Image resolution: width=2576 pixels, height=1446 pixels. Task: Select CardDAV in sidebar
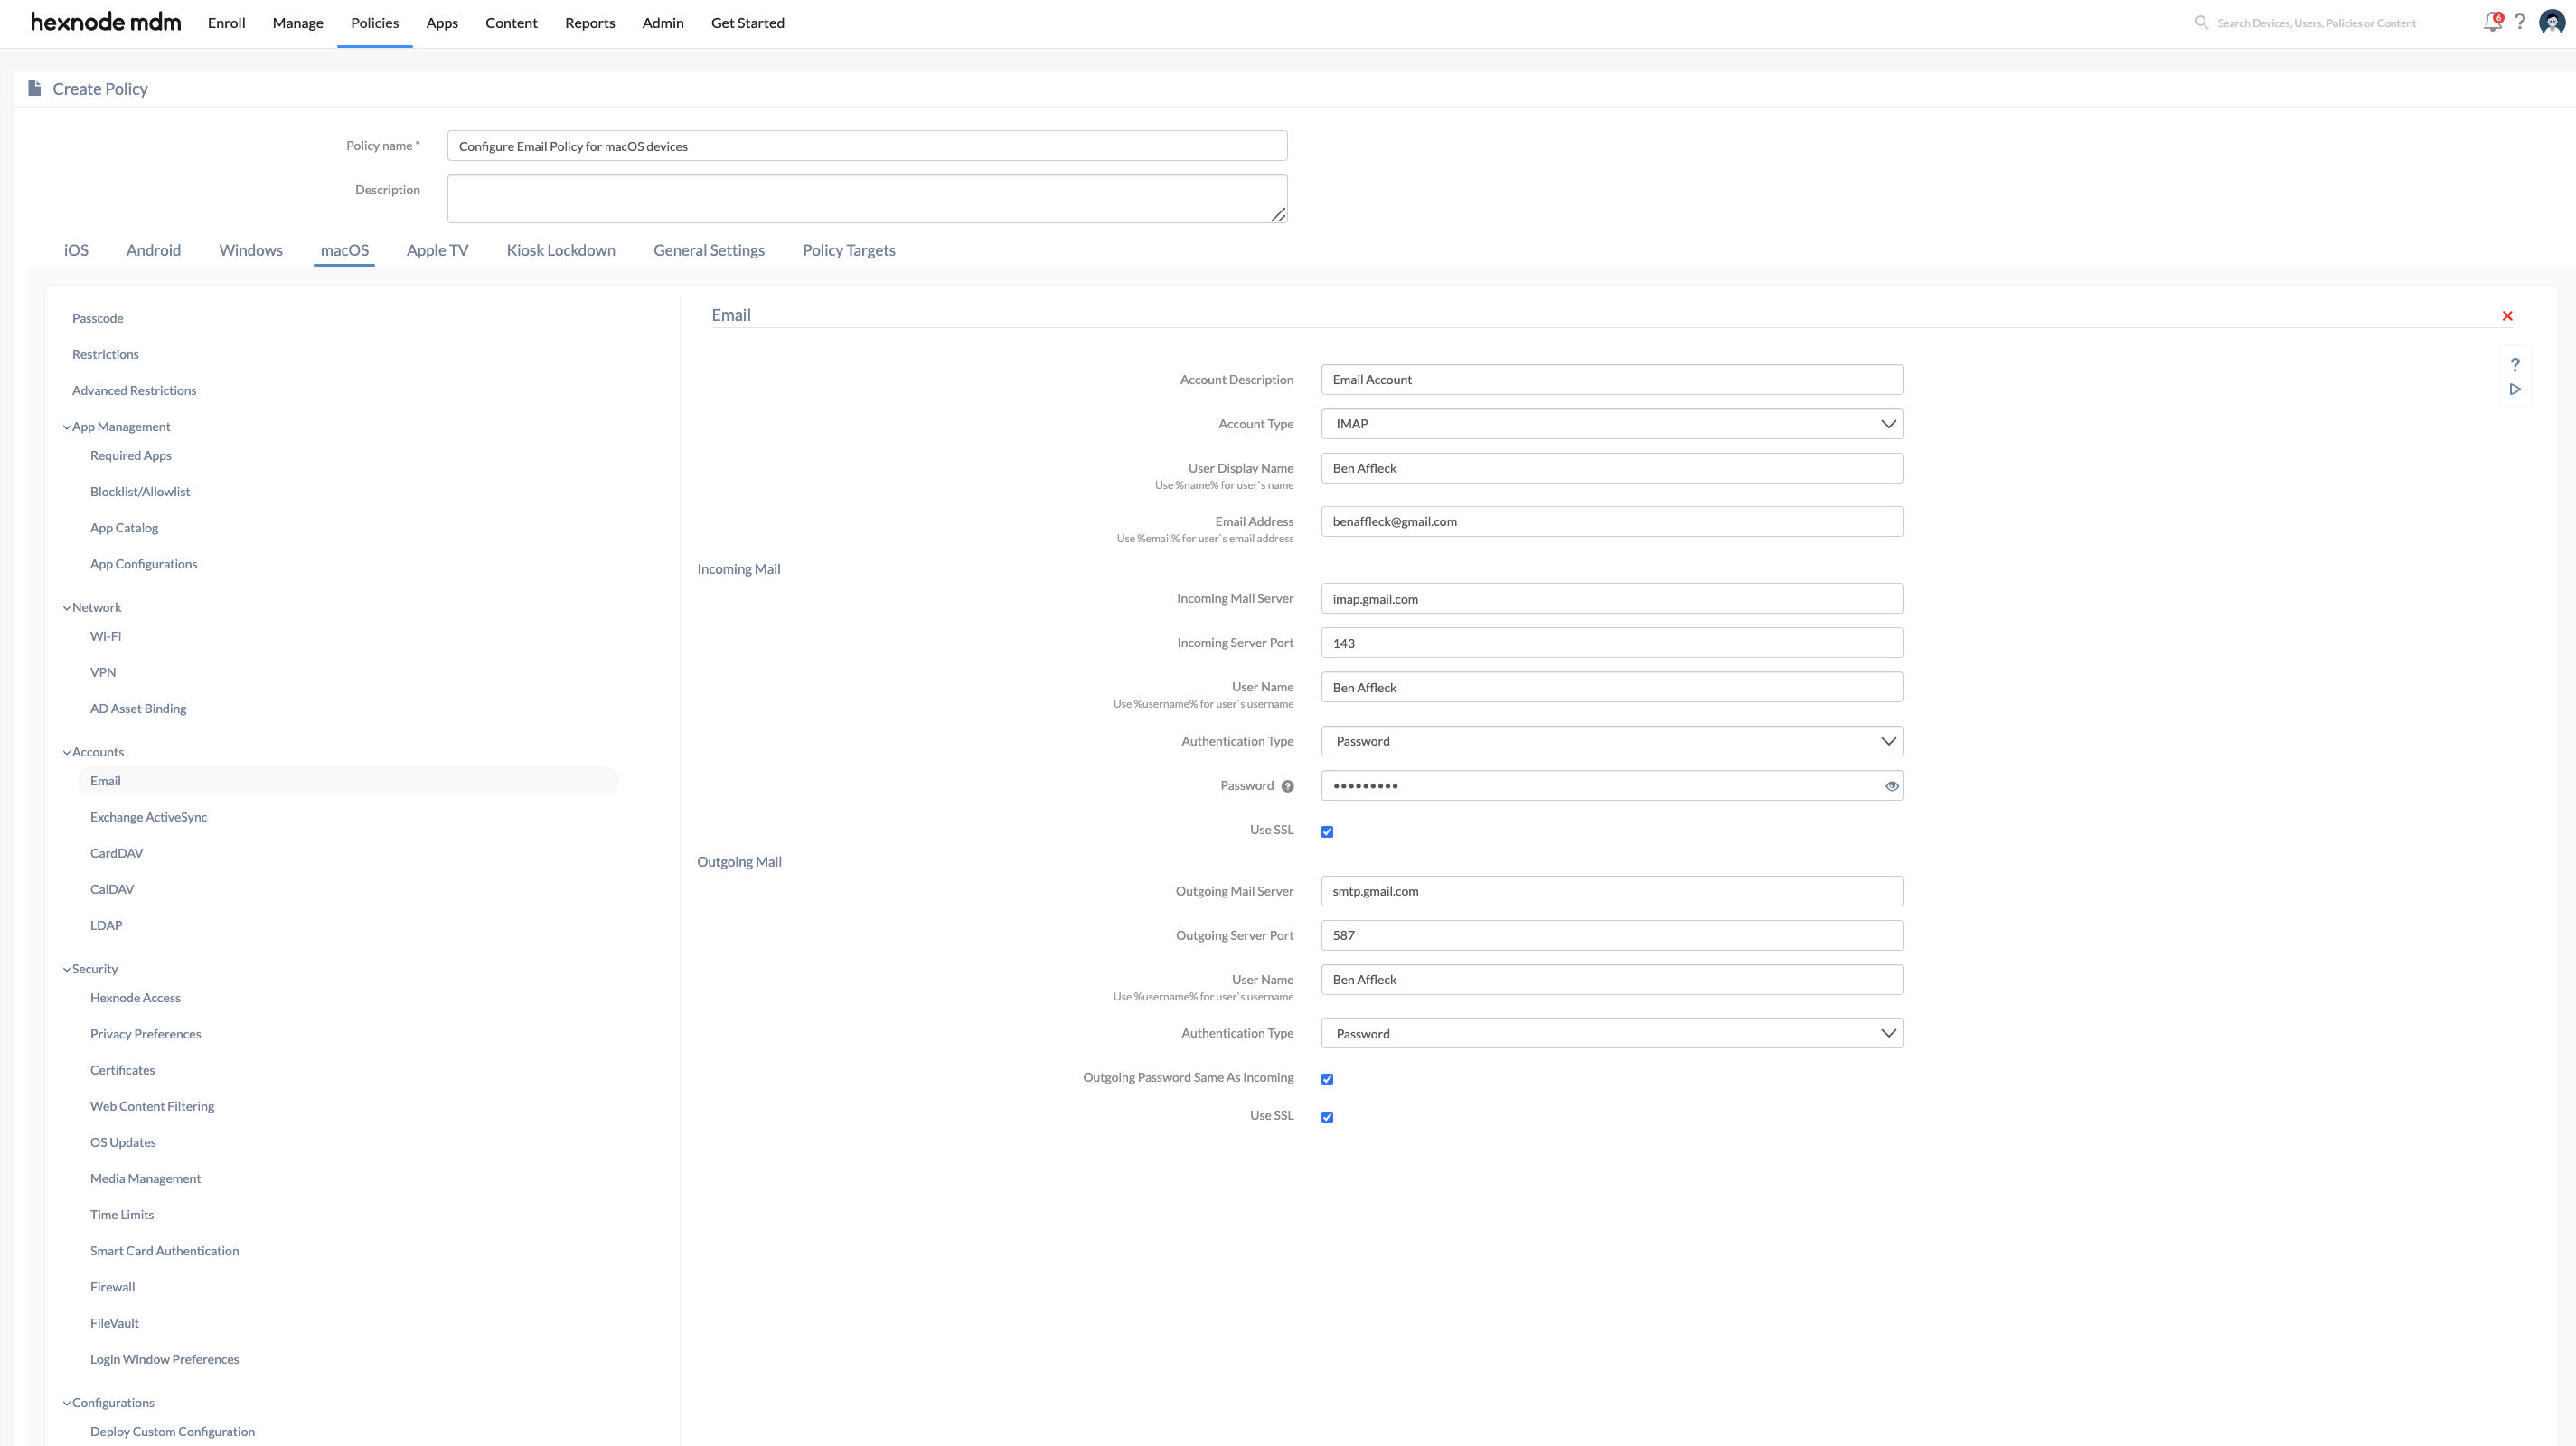pyautogui.click(x=116, y=853)
